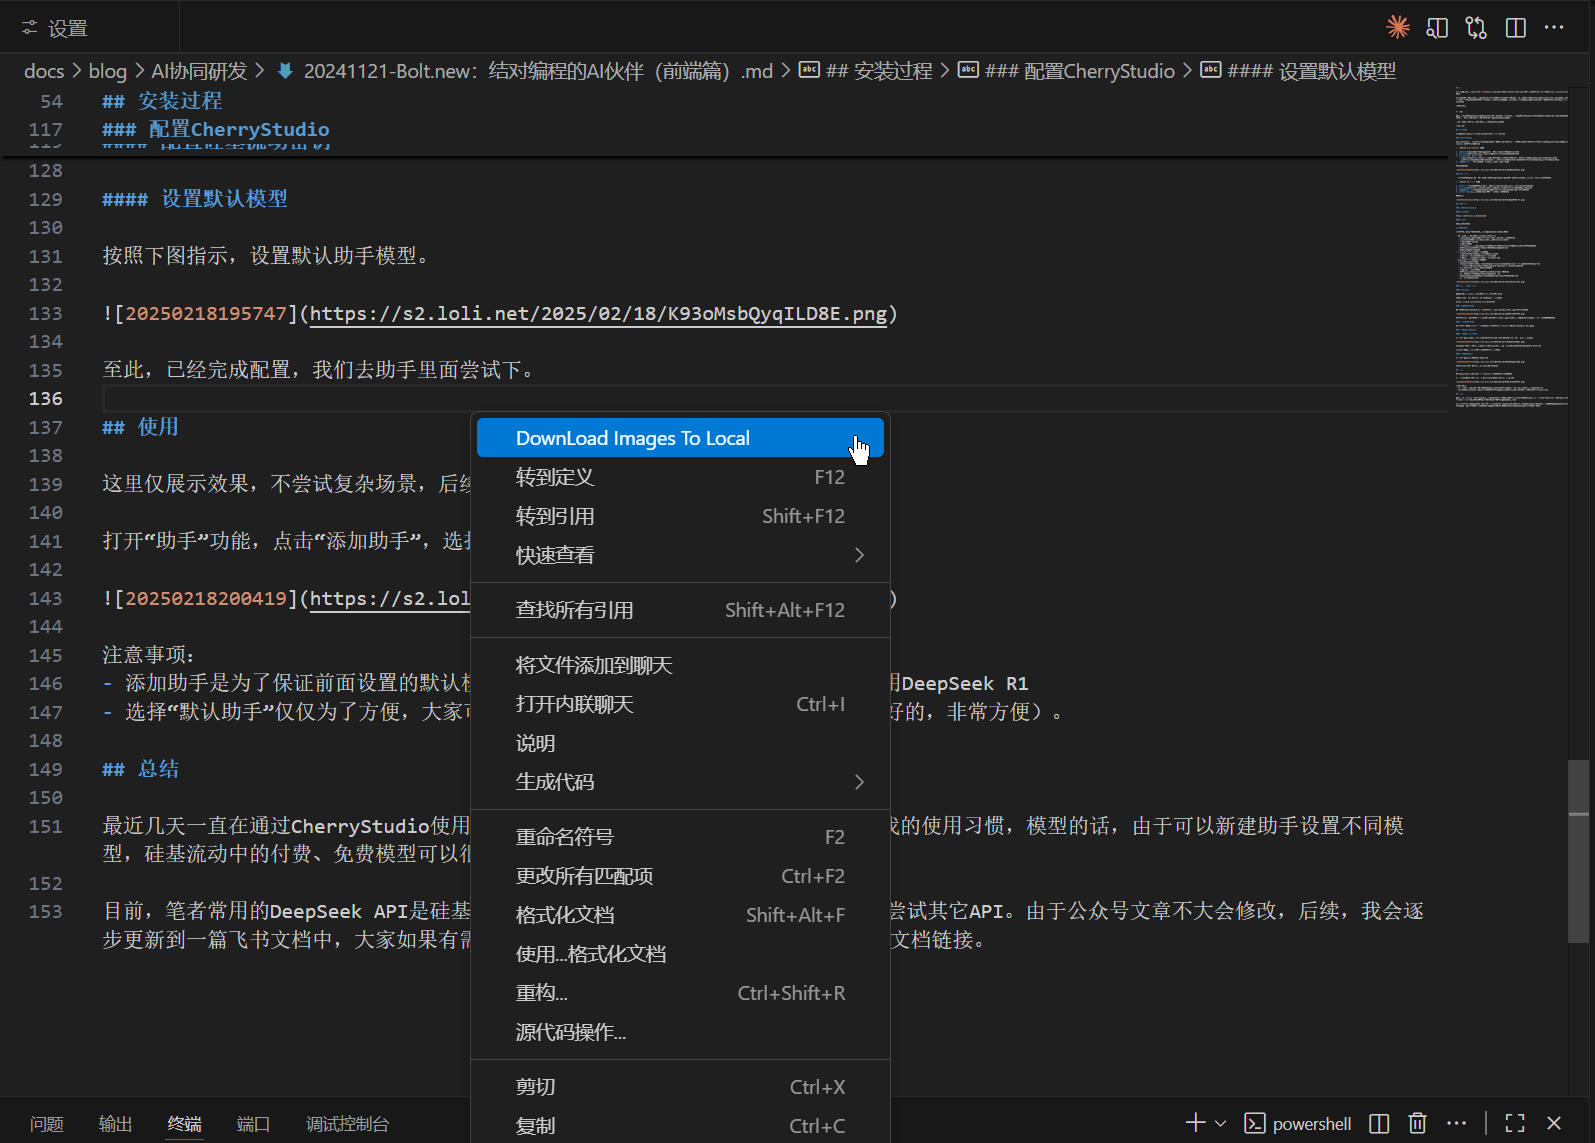Open the K93oMsbQyqILD8E.png image link
This screenshot has height=1143, width=1595.
(597, 314)
